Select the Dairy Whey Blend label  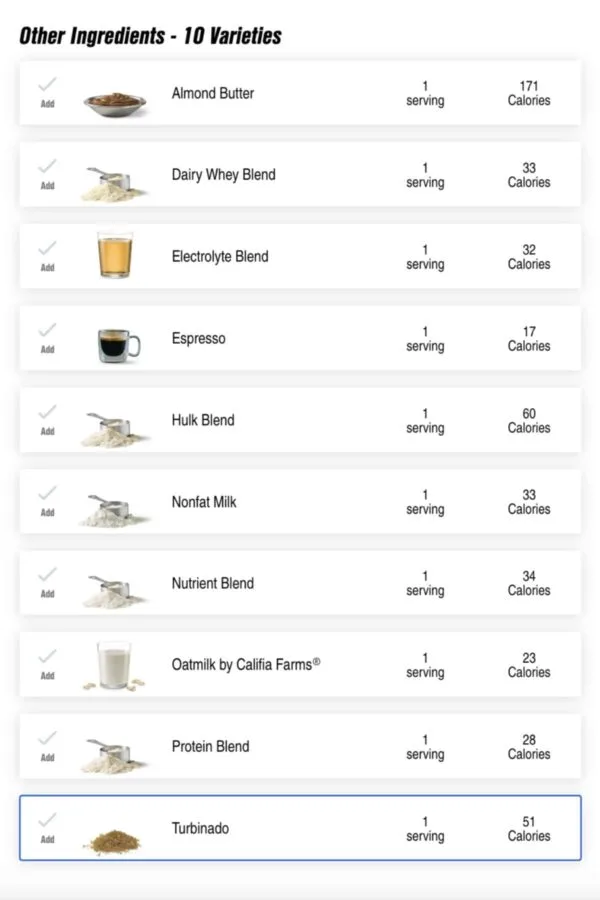[x=223, y=174]
